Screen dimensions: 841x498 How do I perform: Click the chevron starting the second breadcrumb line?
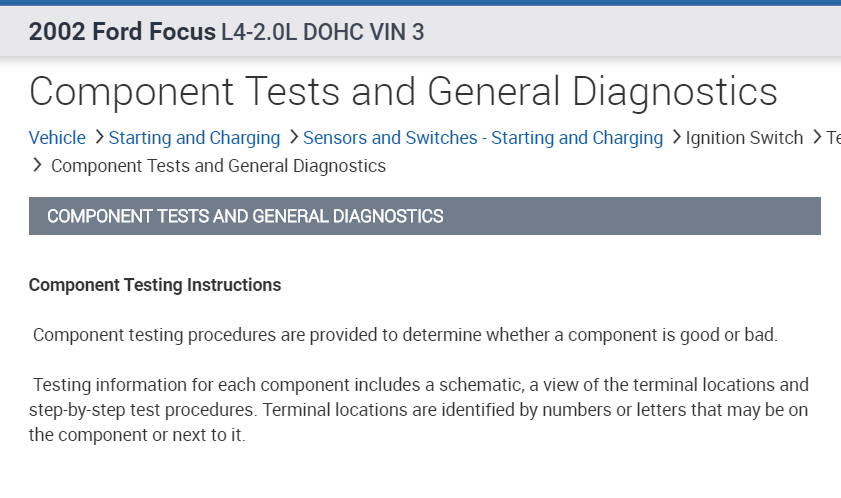tap(38, 166)
